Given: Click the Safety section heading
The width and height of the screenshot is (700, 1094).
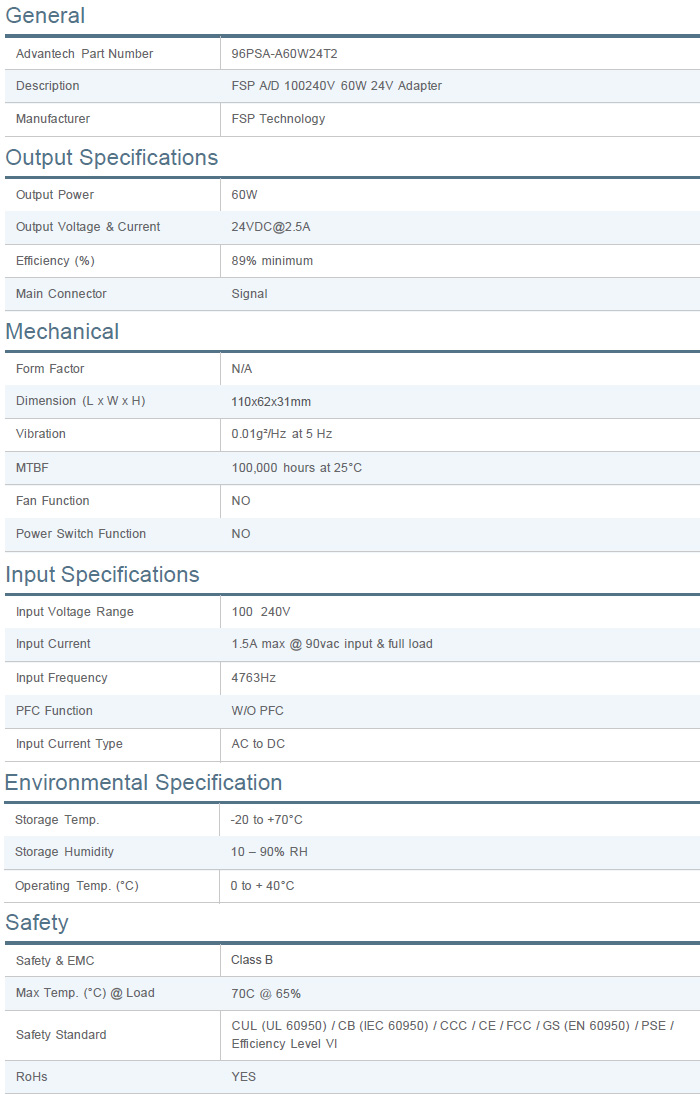Looking at the screenshot, I should pyautogui.click(x=37, y=923).
